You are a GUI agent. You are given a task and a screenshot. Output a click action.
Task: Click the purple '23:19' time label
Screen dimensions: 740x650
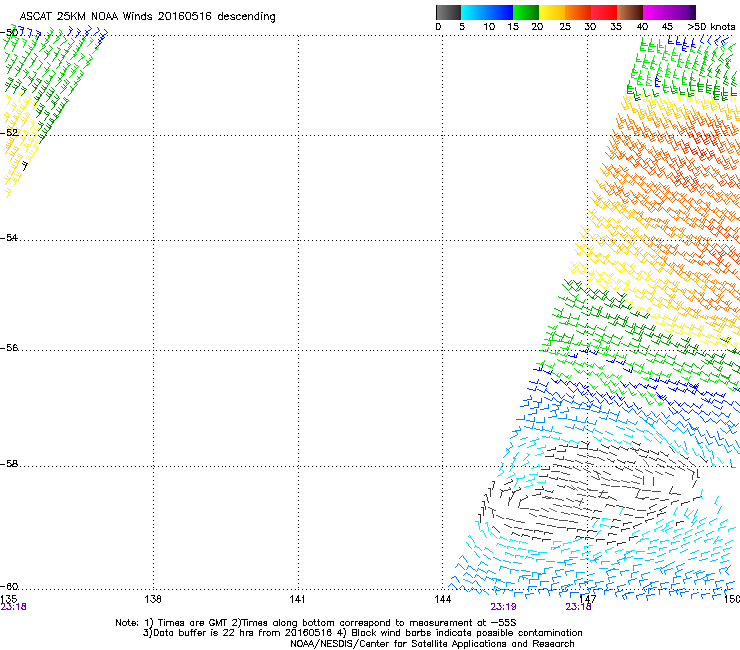pyautogui.click(x=503, y=607)
